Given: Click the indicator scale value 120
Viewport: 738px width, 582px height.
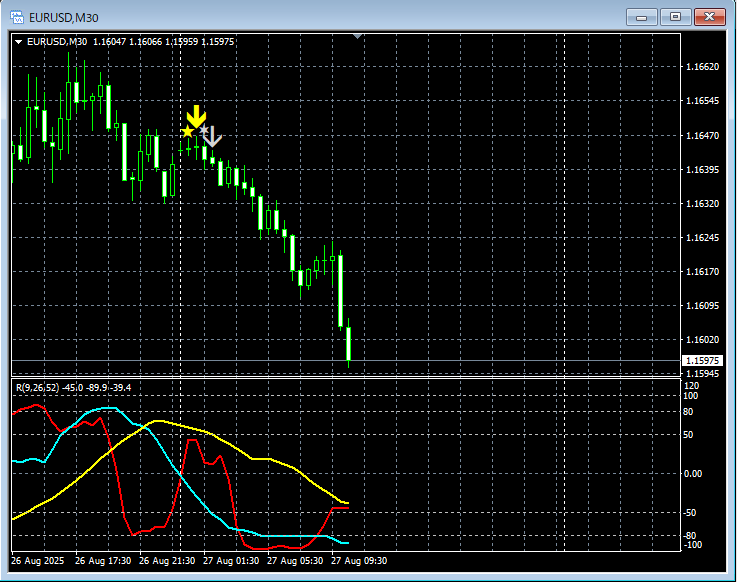Looking at the screenshot, I should point(691,386).
